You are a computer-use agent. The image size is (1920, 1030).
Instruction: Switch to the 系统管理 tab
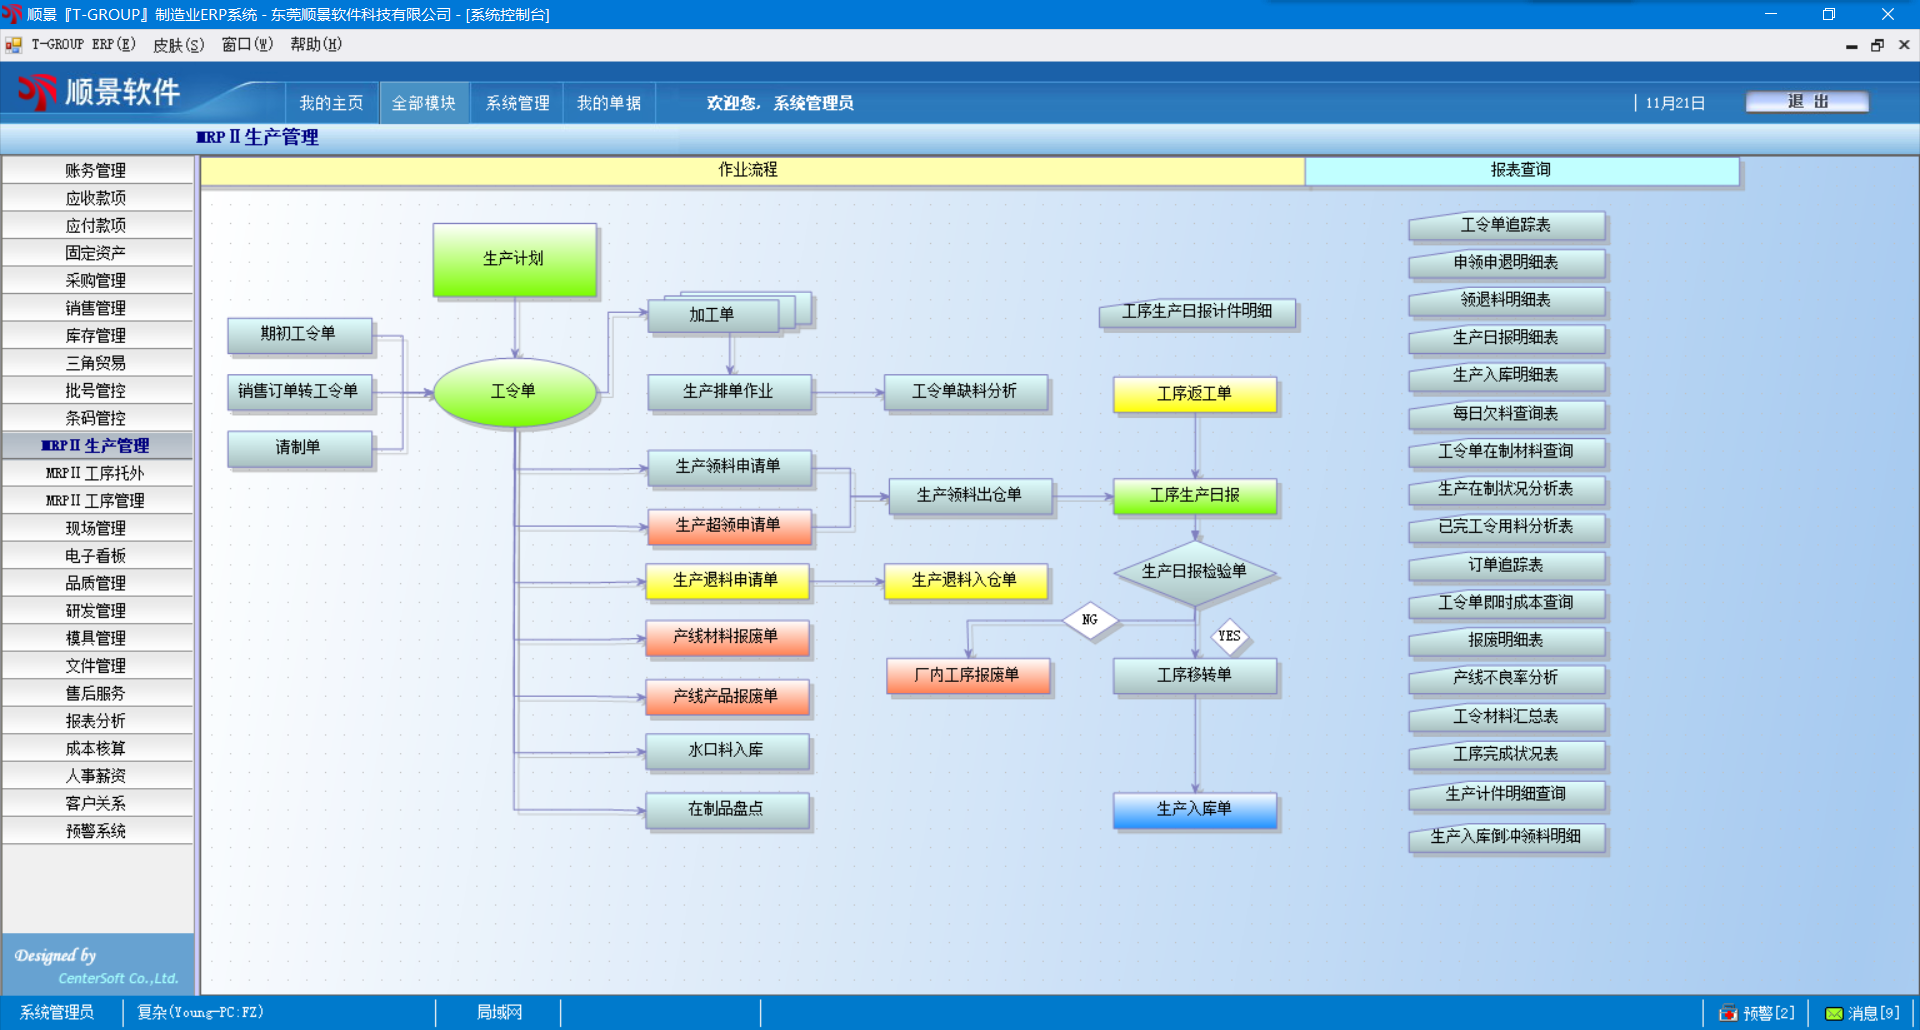(x=517, y=103)
